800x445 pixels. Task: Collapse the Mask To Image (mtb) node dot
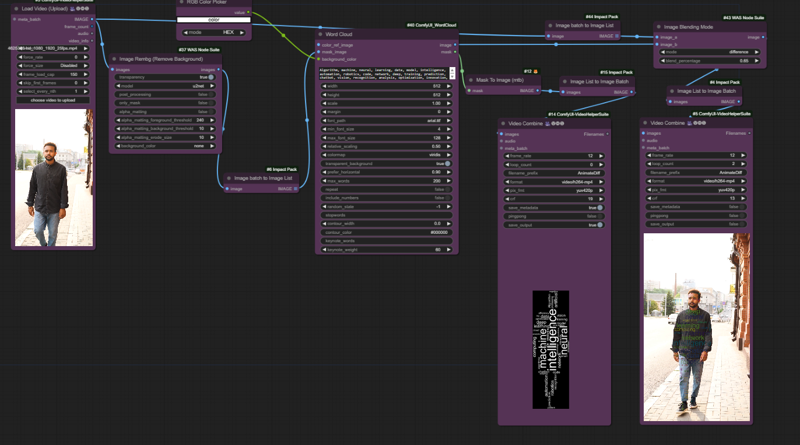coord(471,80)
